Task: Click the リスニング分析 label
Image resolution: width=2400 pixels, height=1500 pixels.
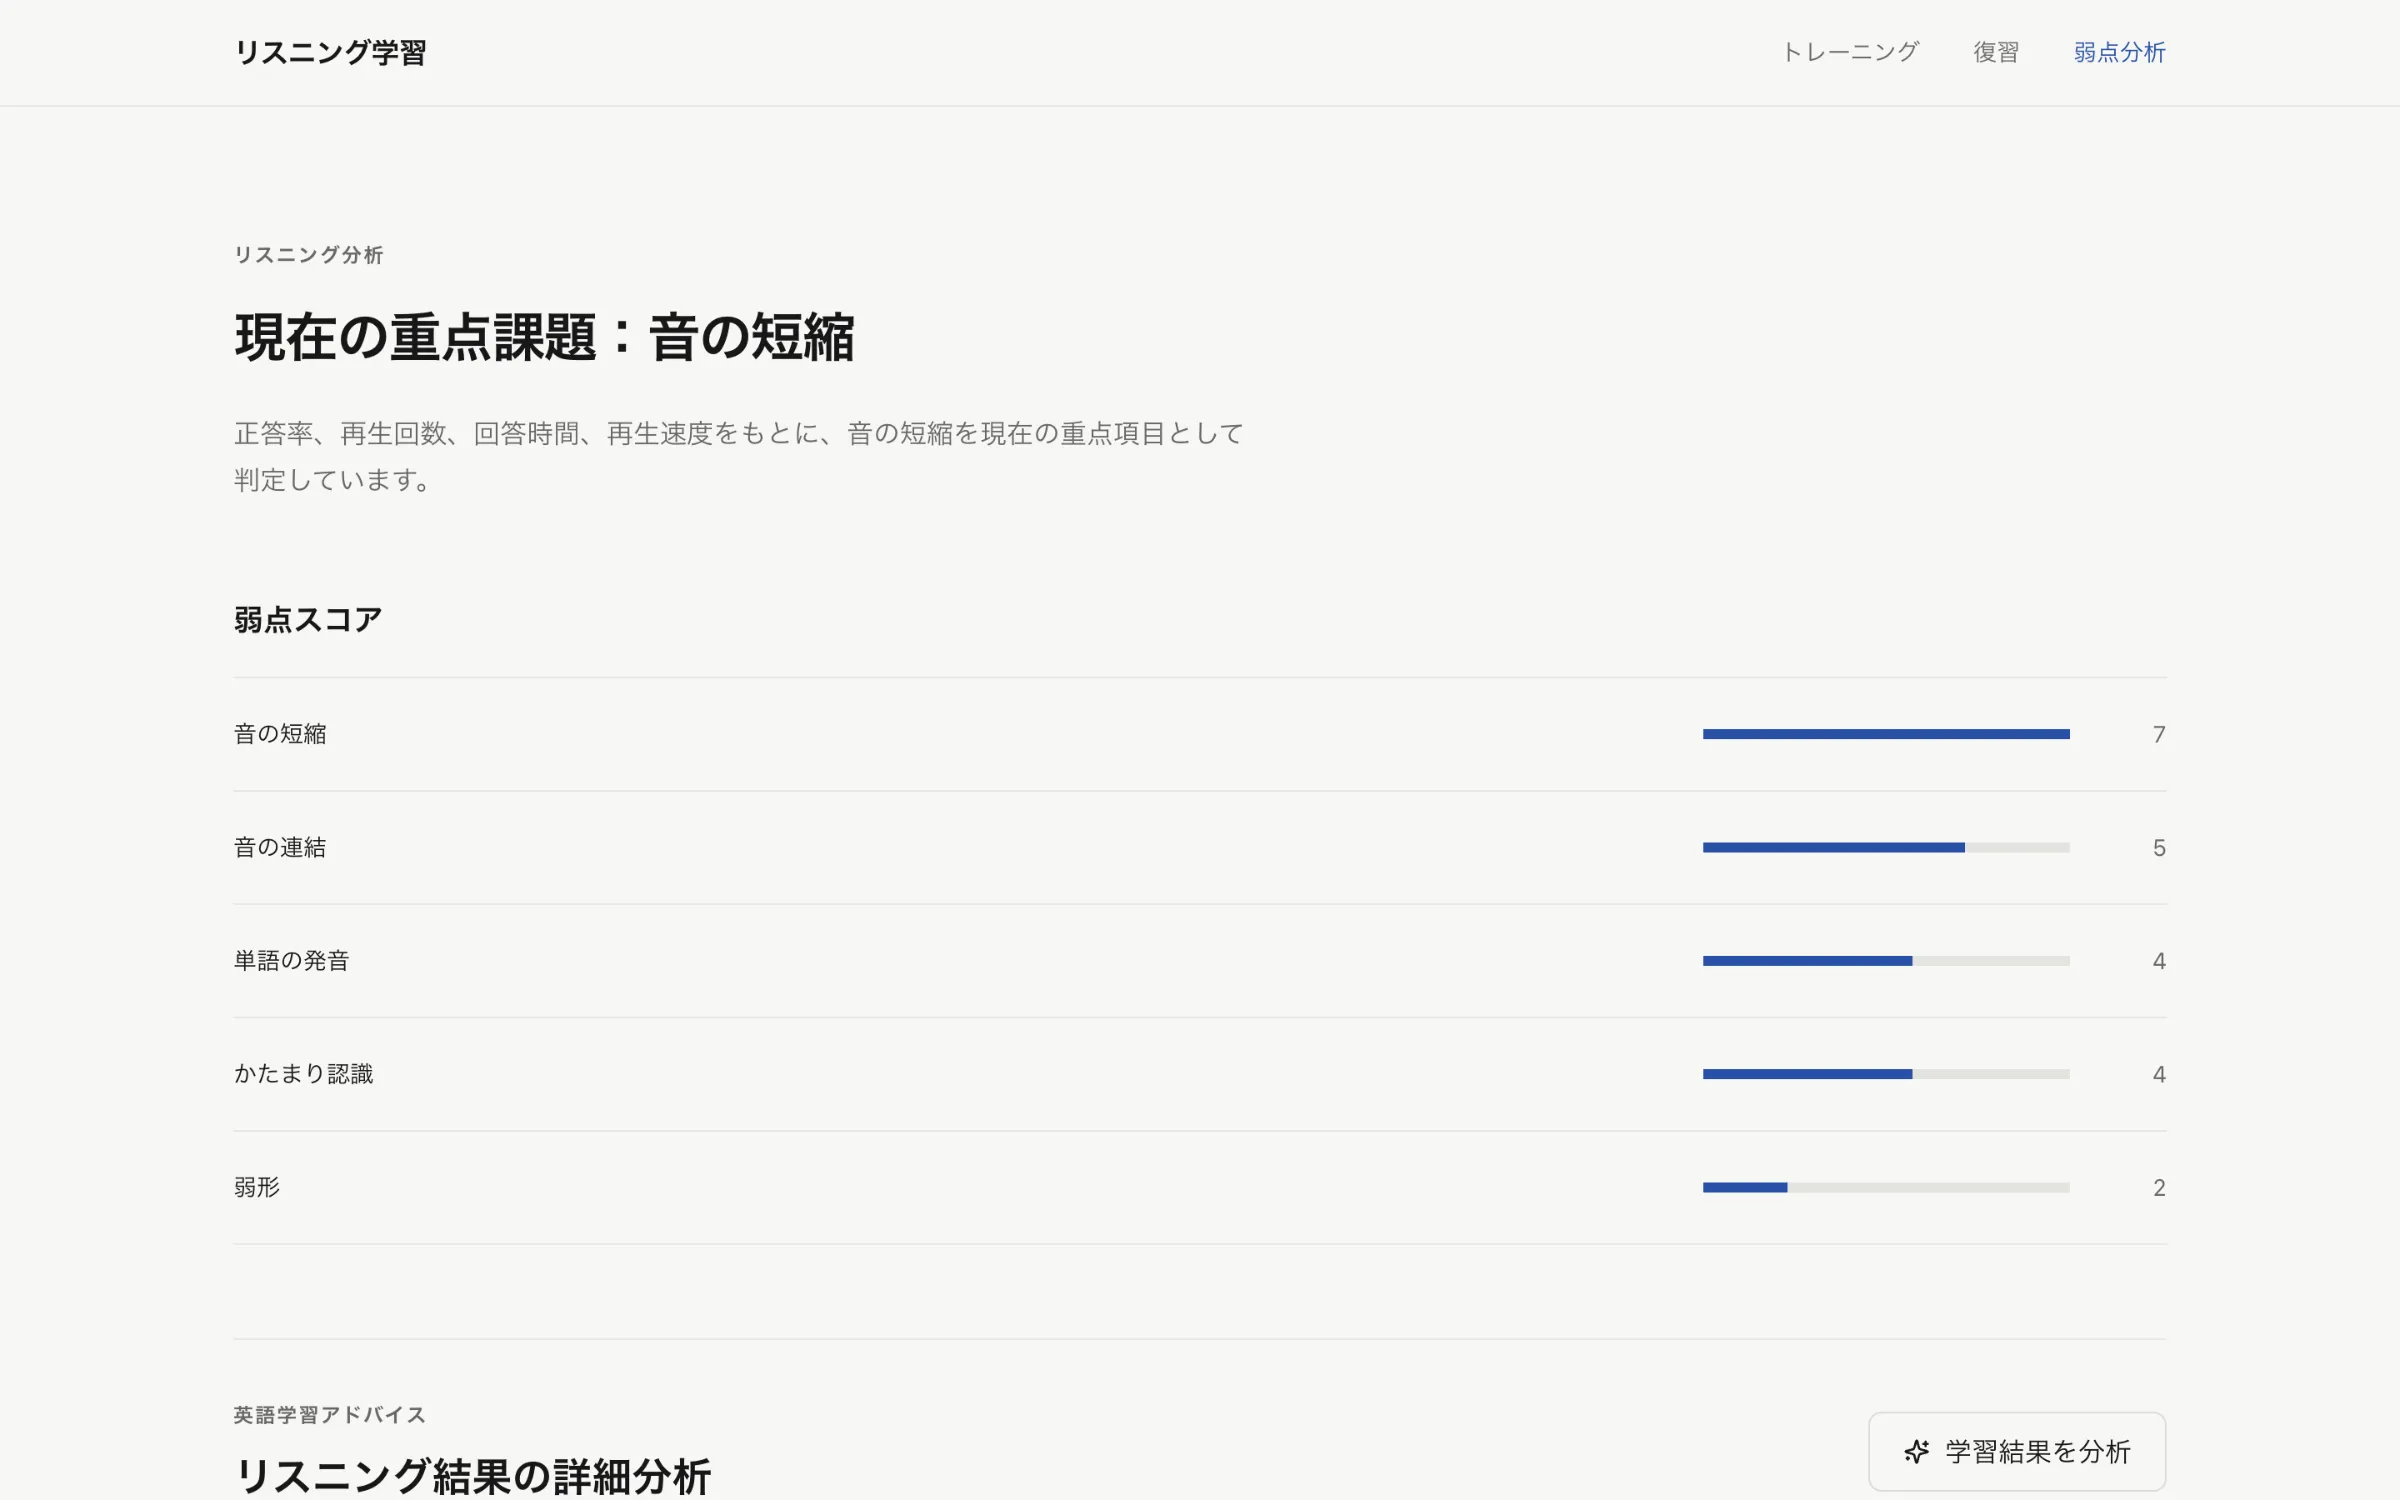Action: coord(309,255)
